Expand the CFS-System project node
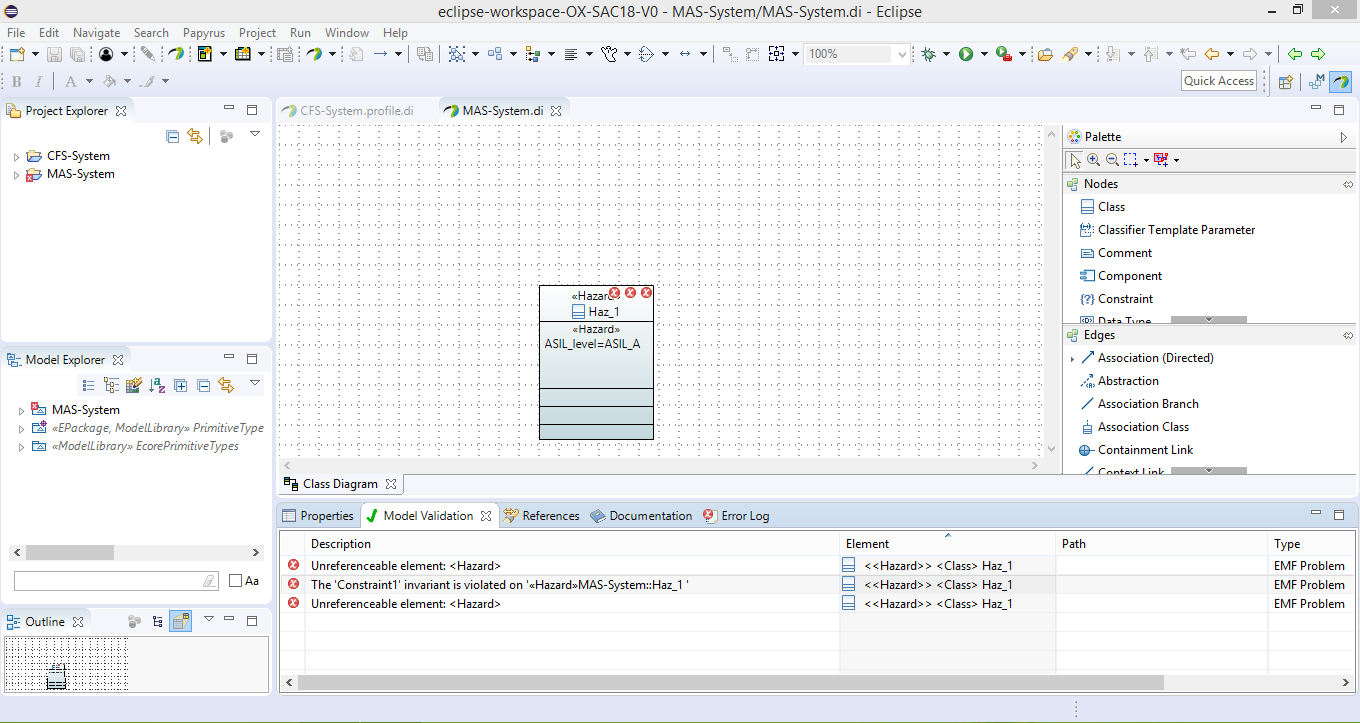Screen dimensions: 1360x723 point(16,157)
